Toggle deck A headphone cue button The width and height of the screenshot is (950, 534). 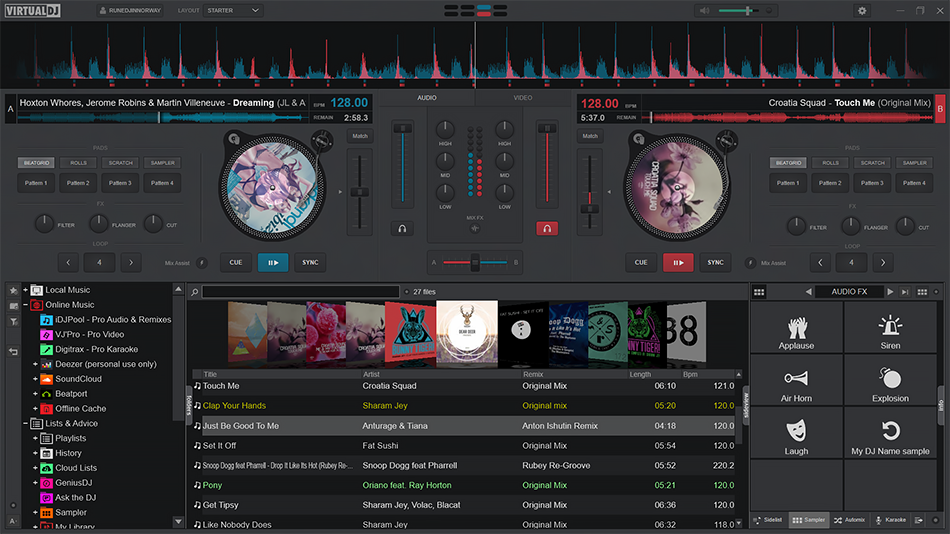402,228
